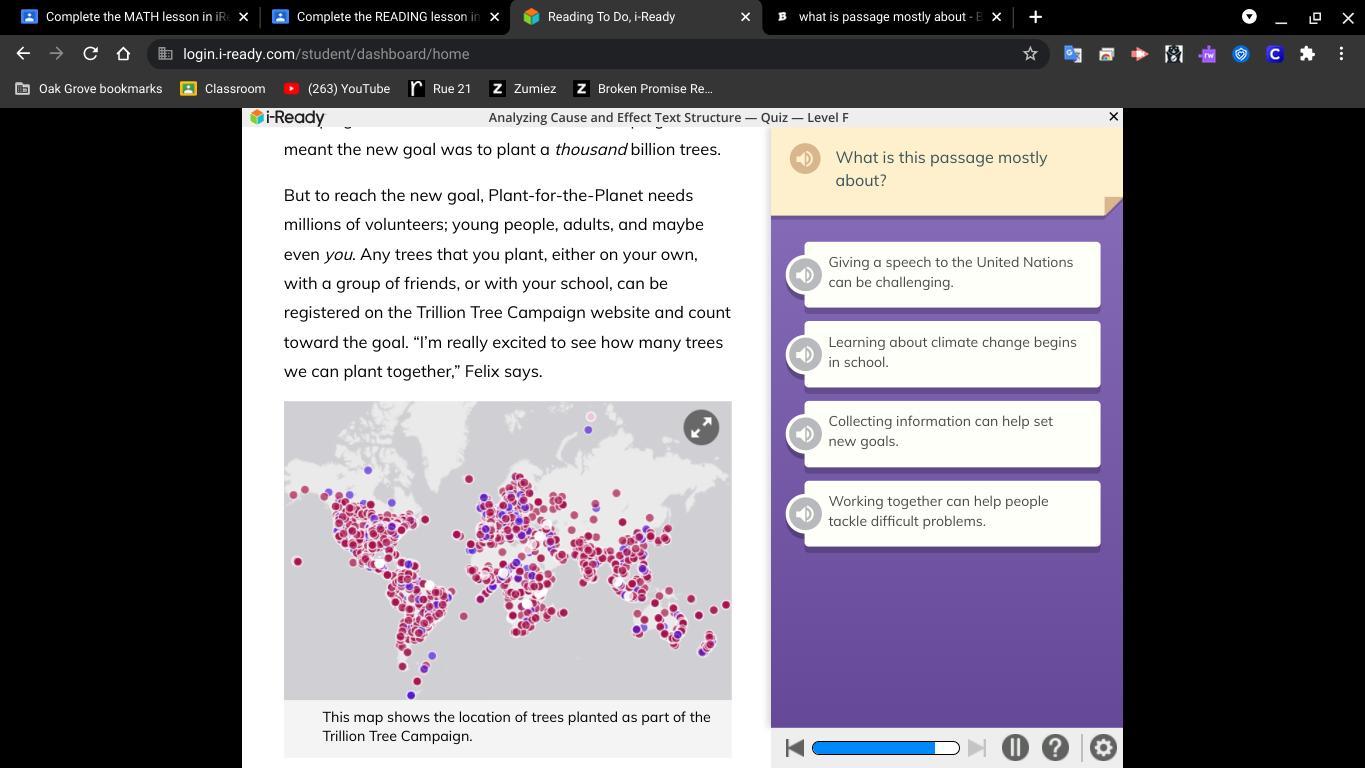Go back to the previous quiz item
Image resolution: width=1365 pixels, height=768 pixels.
795,748
